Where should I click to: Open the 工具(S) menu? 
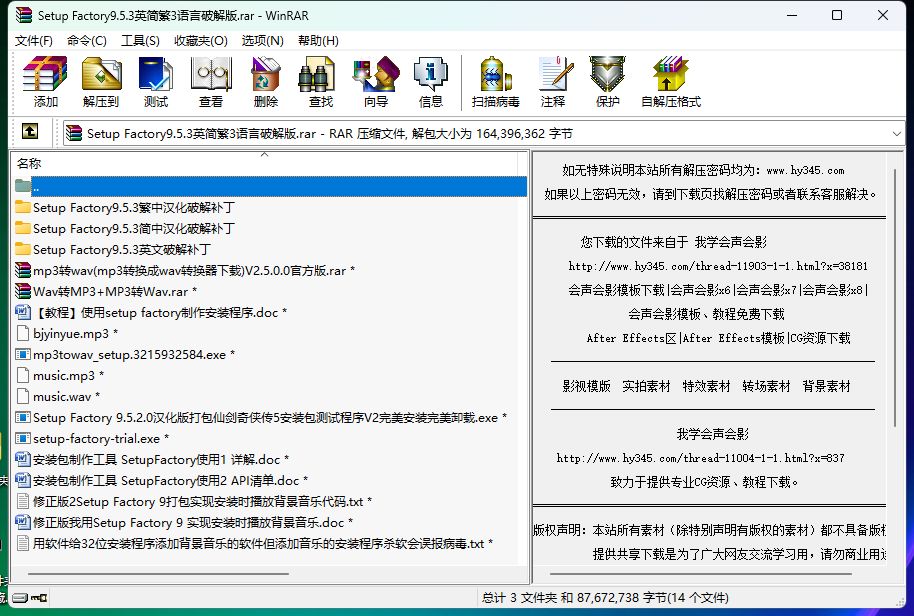click(140, 40)
